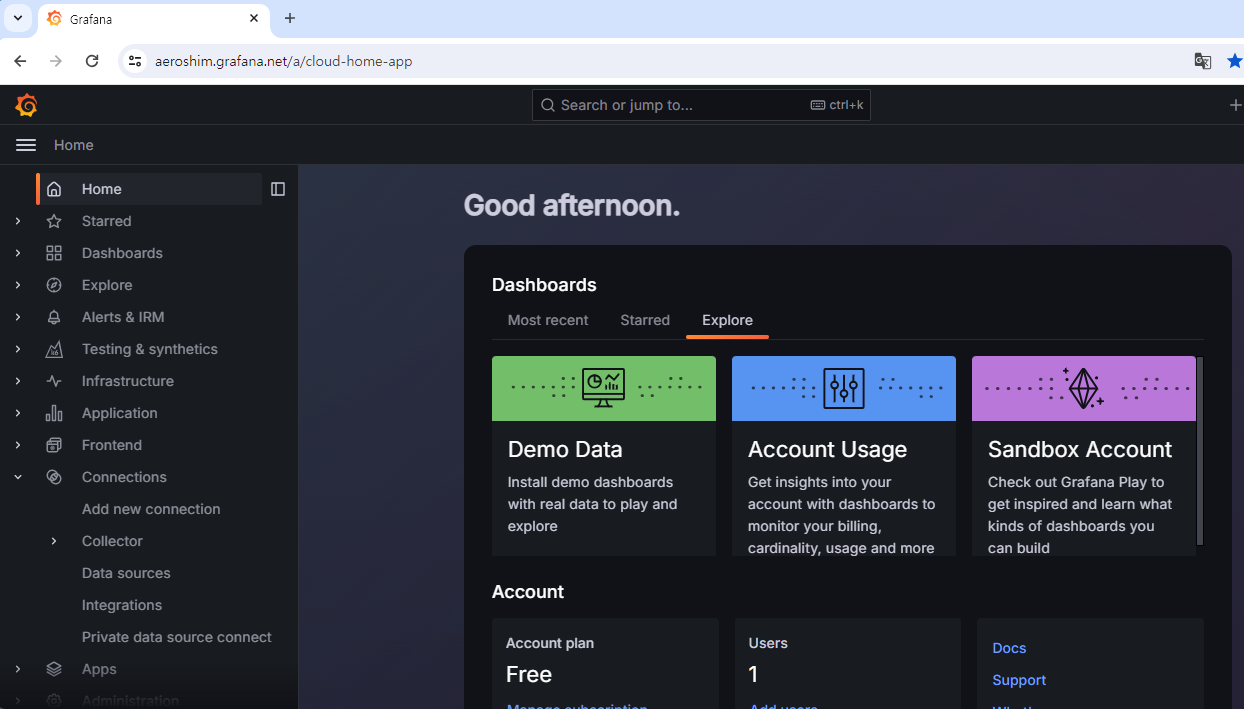
Task: Click the Home breadcrumb
Action: click(74, 145)
